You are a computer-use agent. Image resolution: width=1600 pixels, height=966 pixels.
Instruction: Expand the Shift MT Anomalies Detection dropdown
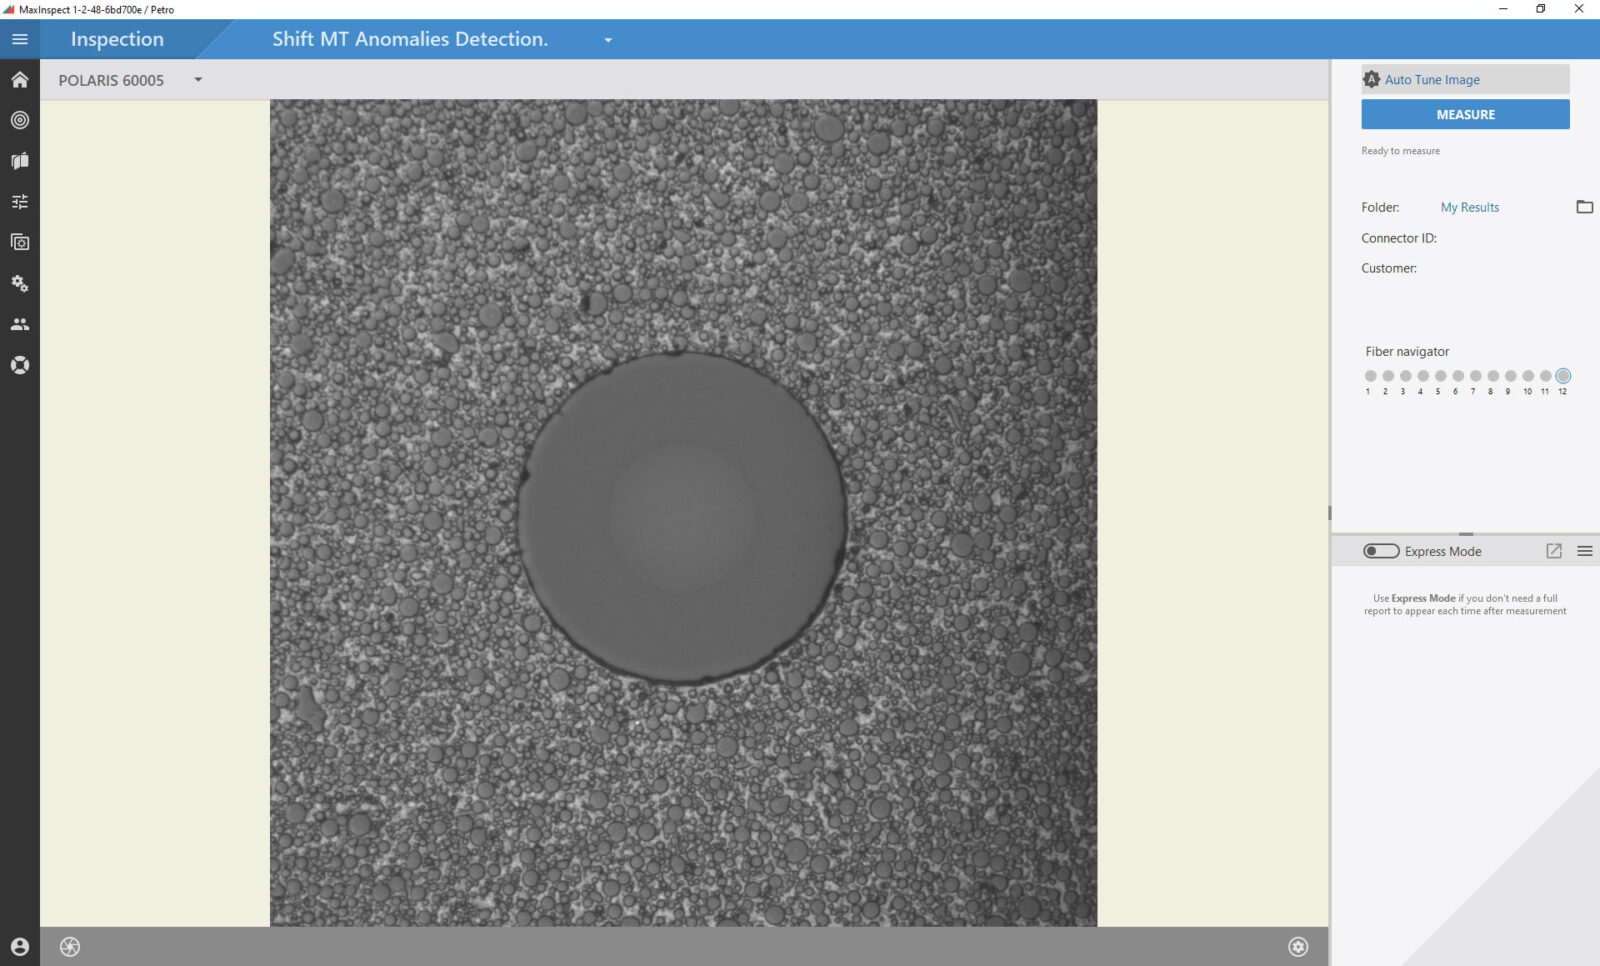[608, 40]
